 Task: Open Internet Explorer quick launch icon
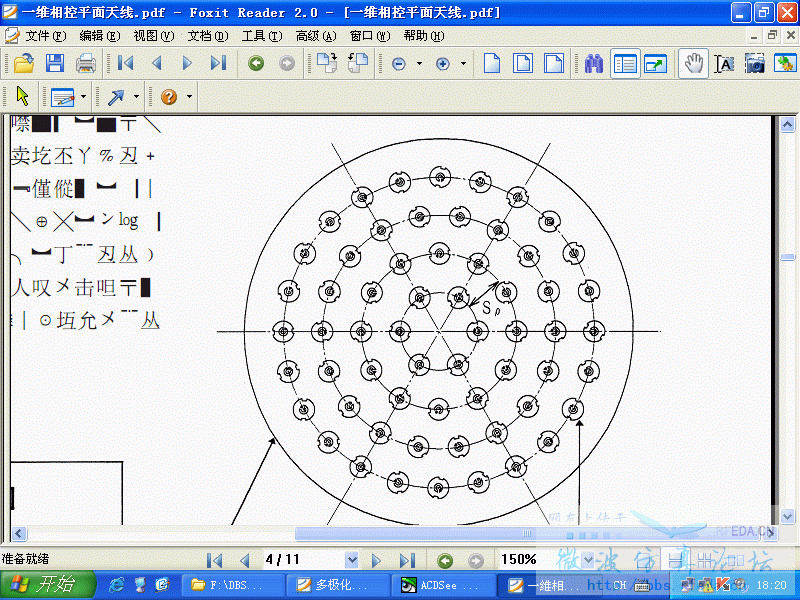click(x=117, y=585)
